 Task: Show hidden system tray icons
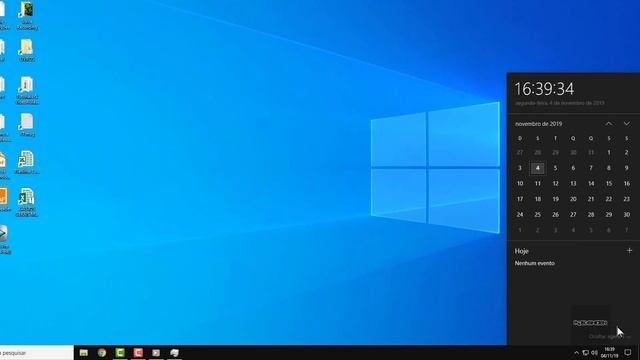pyautogui.click(x=576, y=353)
